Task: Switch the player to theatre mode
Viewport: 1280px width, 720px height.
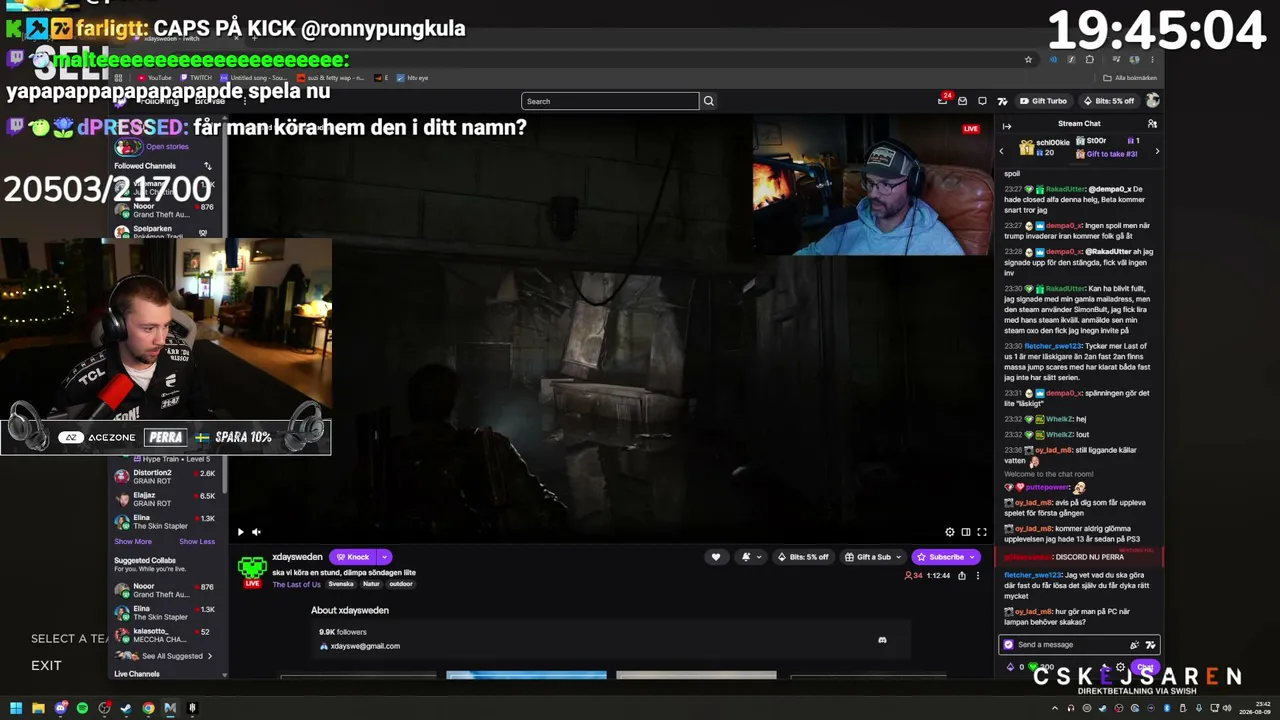Action: click(x=966, y=532)
